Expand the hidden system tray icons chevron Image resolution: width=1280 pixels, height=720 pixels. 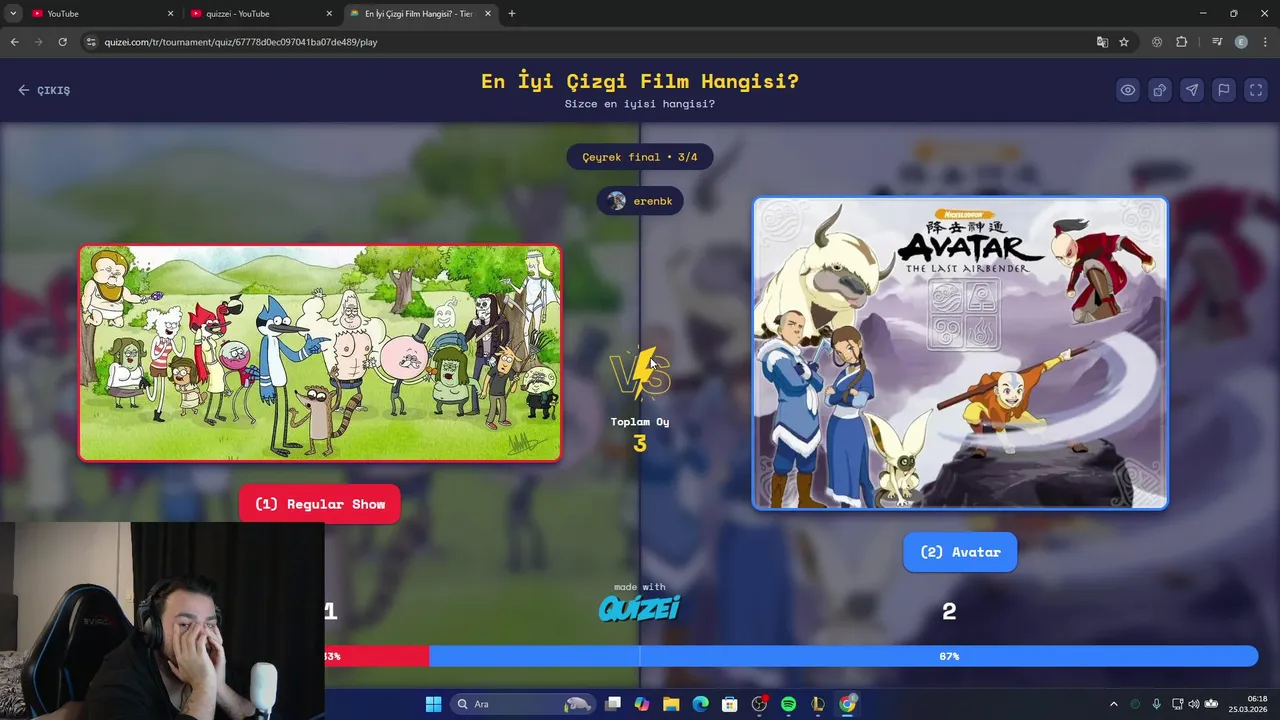tap(1114, 704)
